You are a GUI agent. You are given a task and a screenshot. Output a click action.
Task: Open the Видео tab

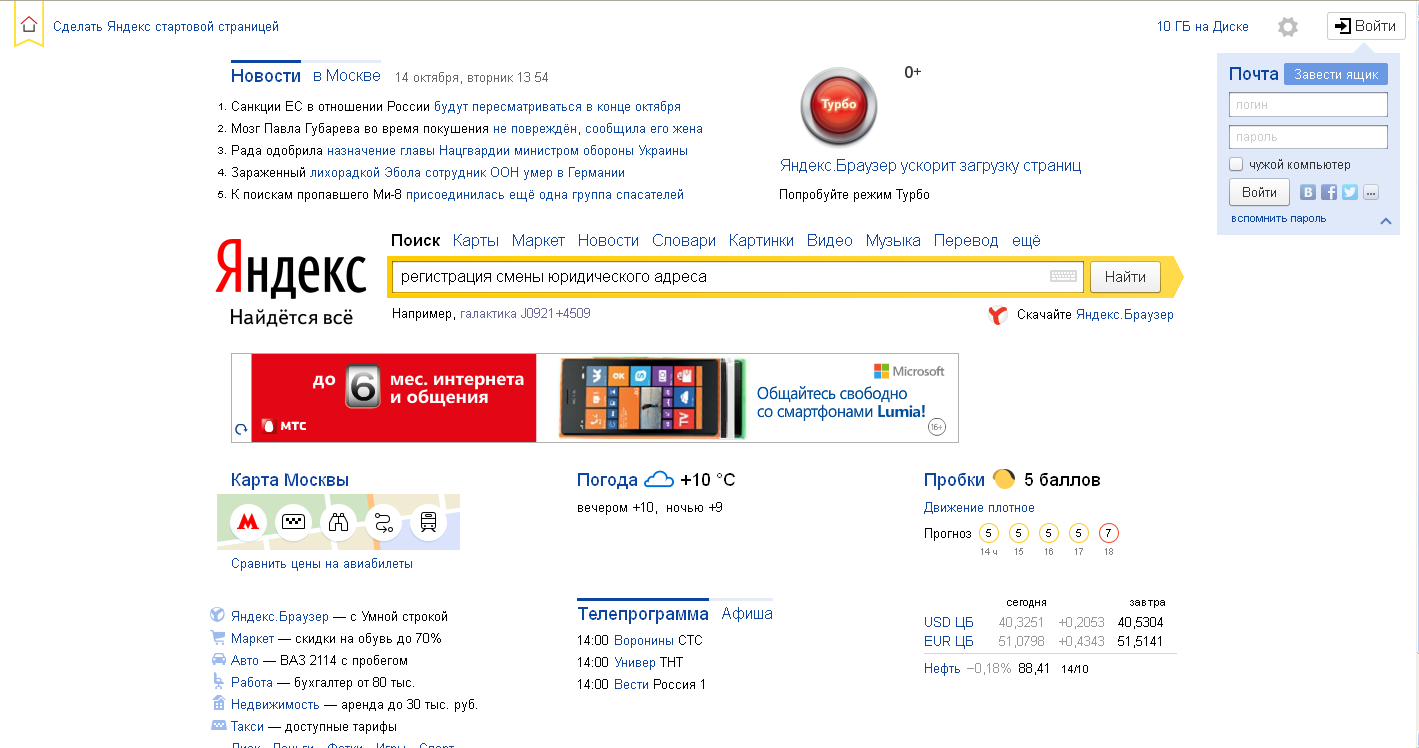(x=830, y=240)
